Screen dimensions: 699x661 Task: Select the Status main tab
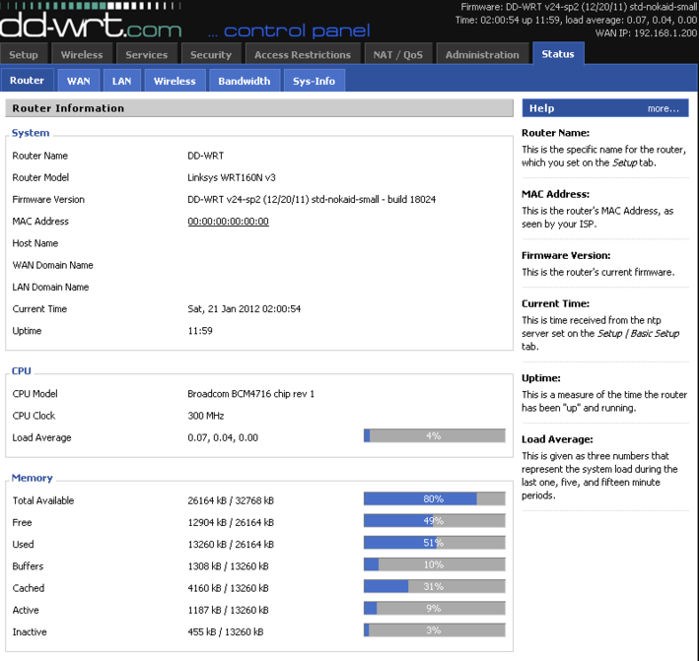click(x=558, y=53)
